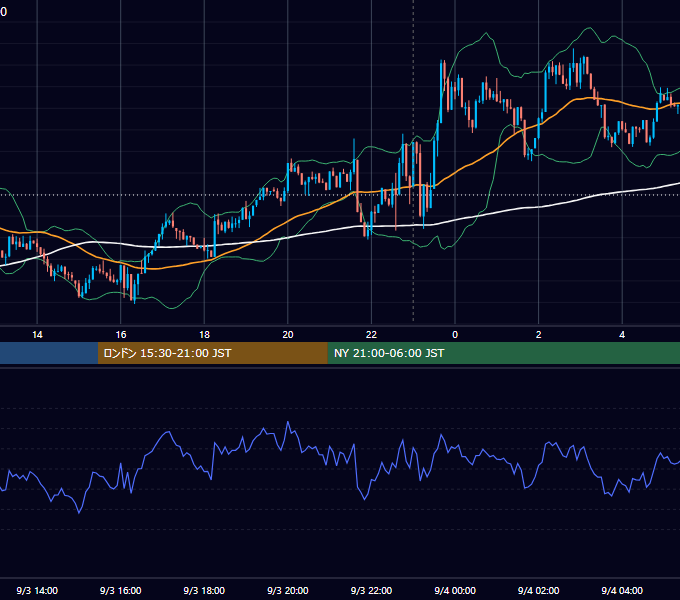The image size is (680, 600).
Task: Click the 22 hour label on price chart axis
Action: (x=371, y=335)
